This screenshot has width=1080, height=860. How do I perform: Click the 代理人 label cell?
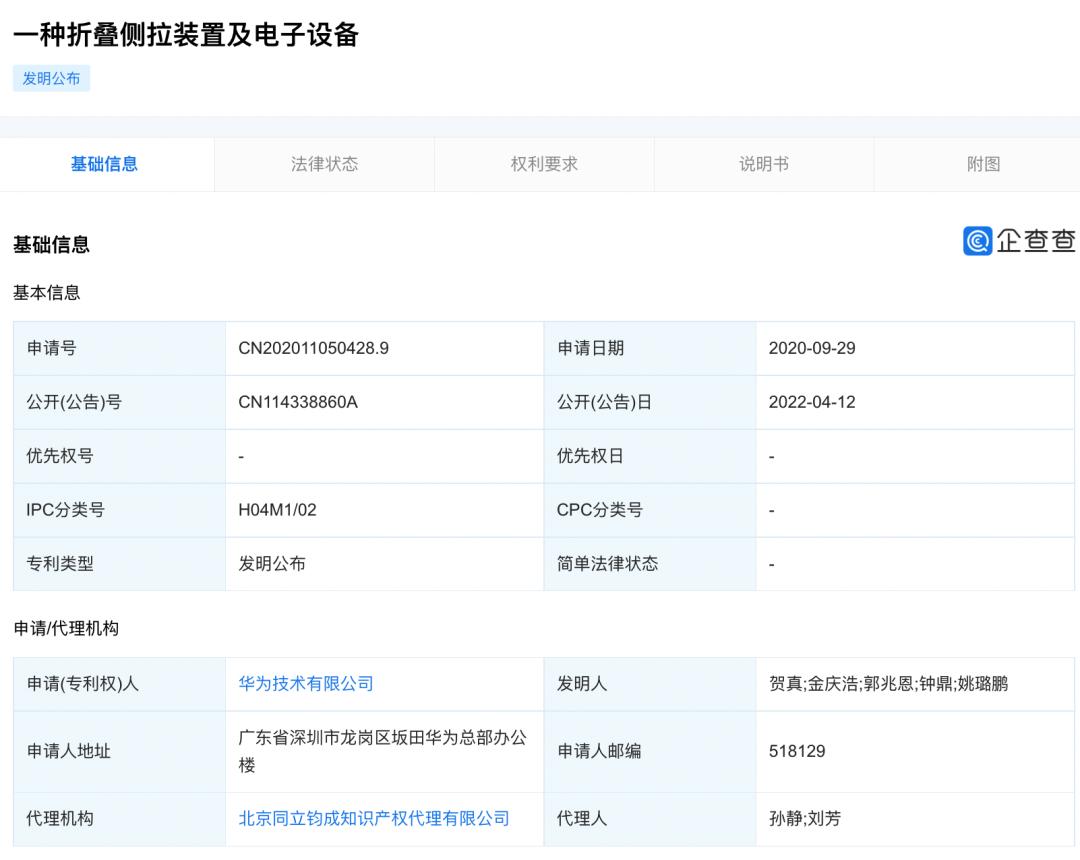(650, 819)
